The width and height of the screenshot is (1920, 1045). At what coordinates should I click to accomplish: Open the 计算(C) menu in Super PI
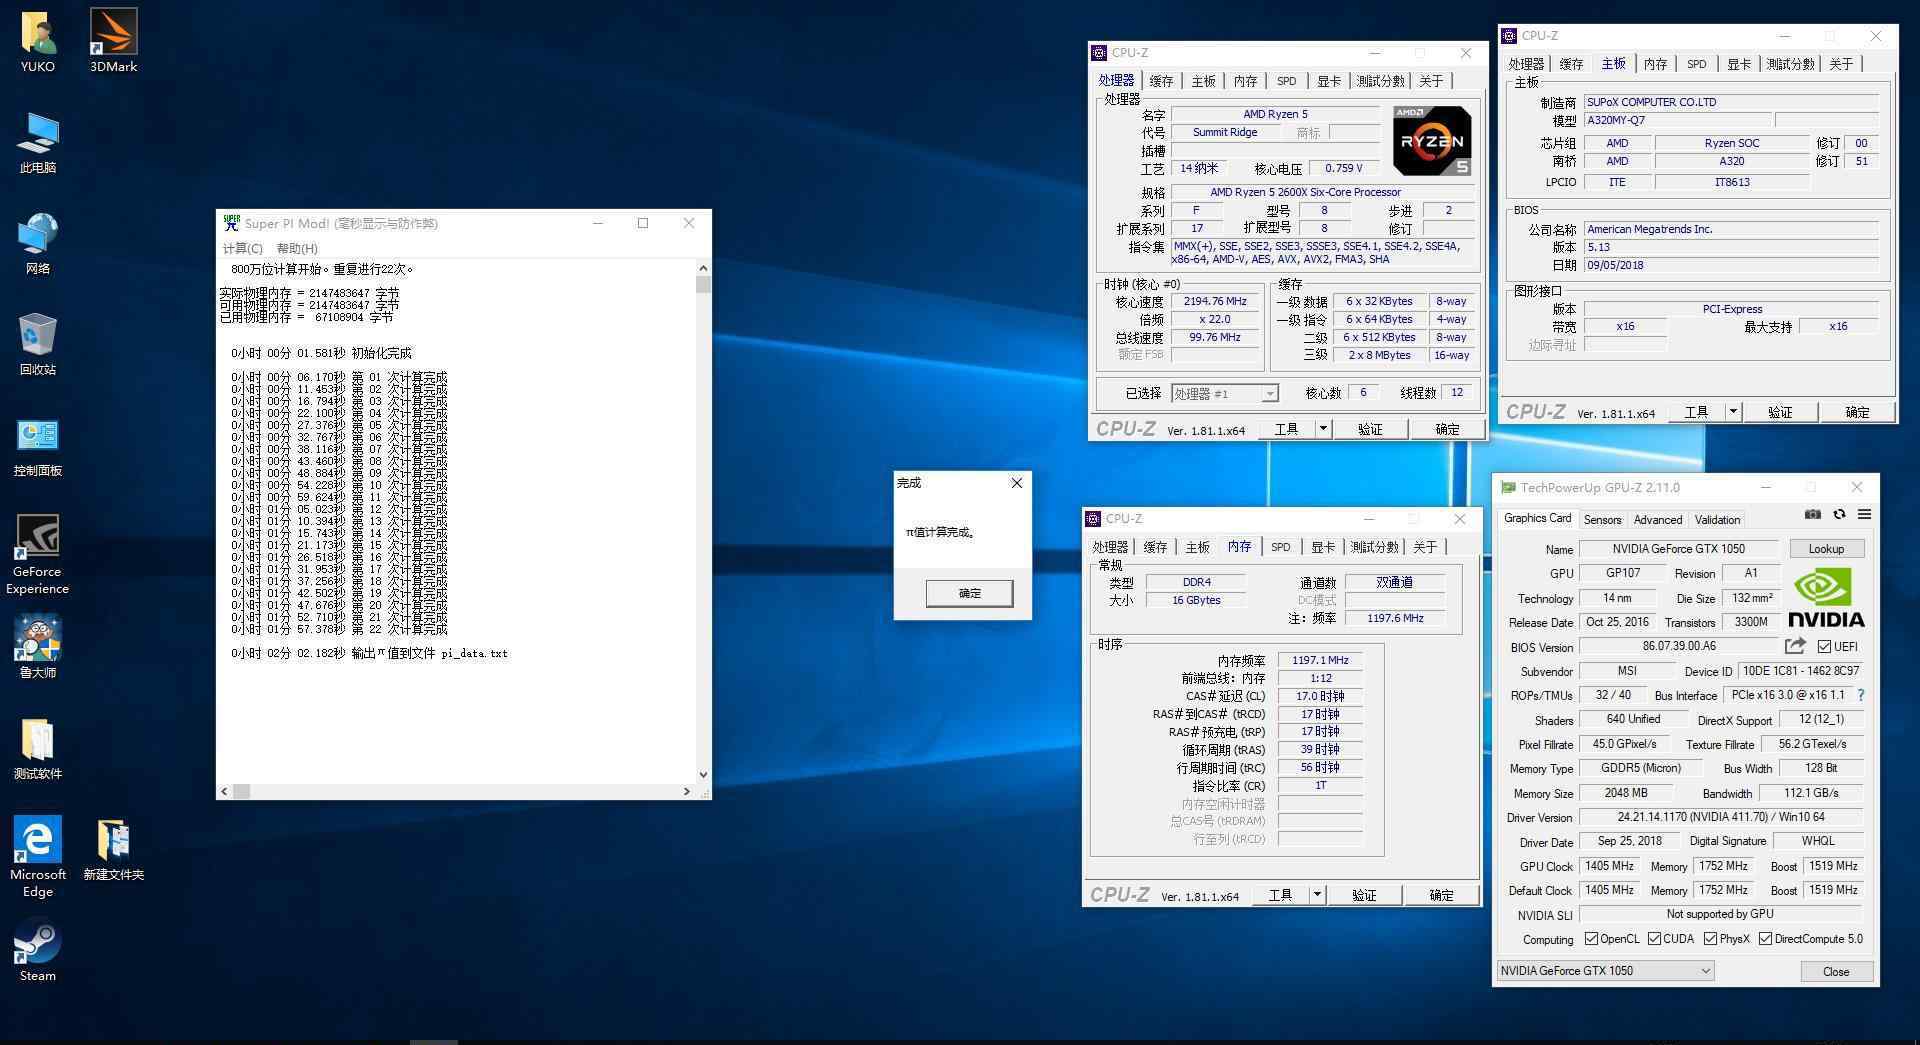click(243, 248)
